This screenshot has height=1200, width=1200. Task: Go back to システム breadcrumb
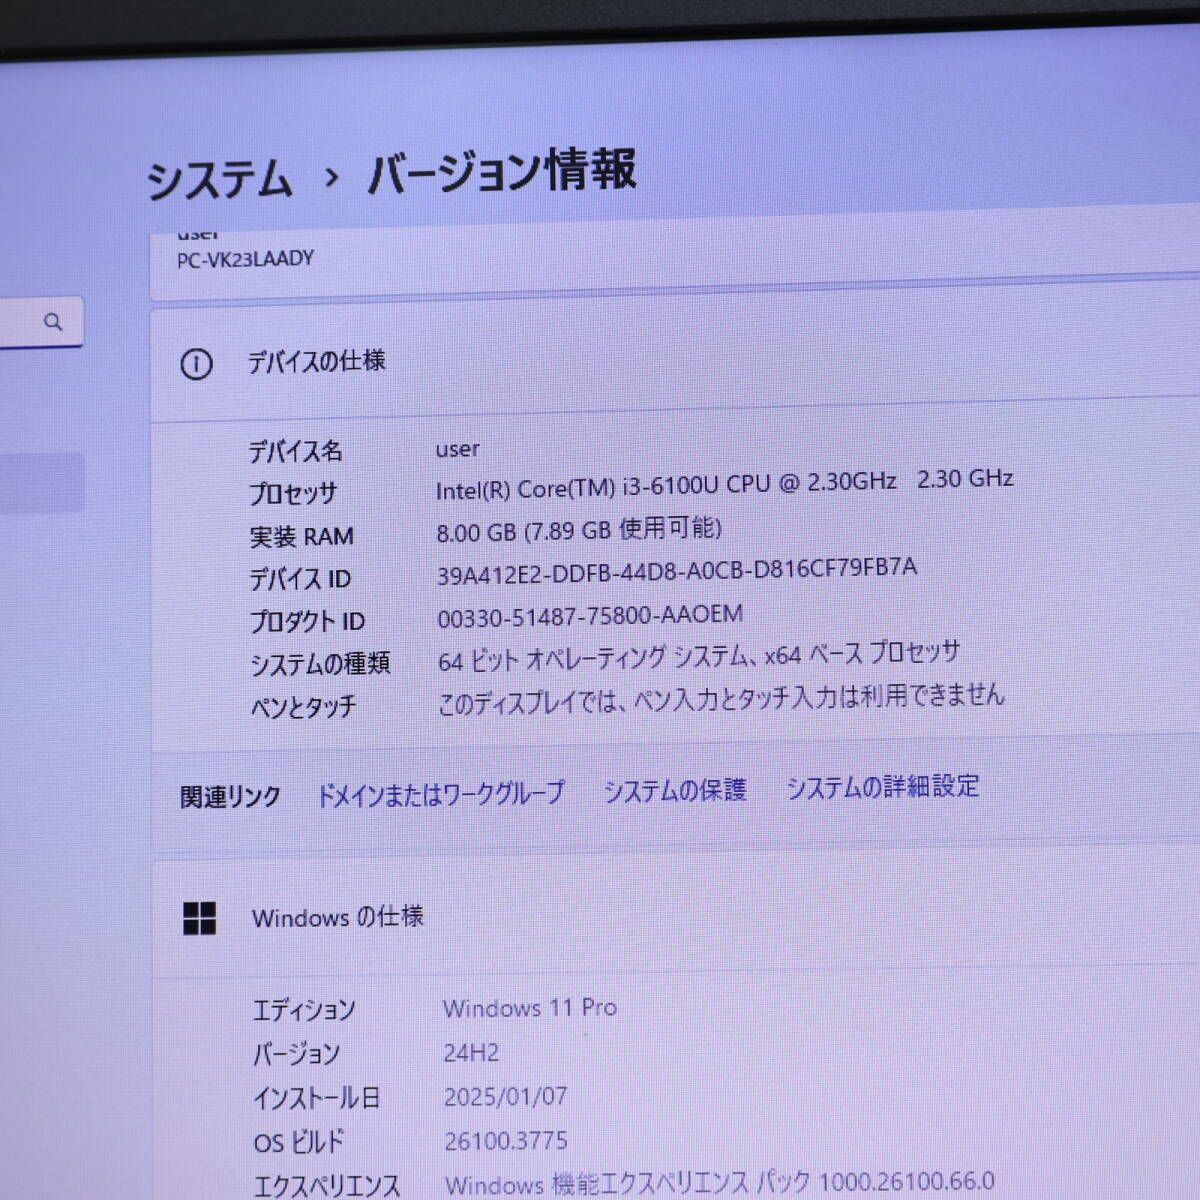point(220,180)
